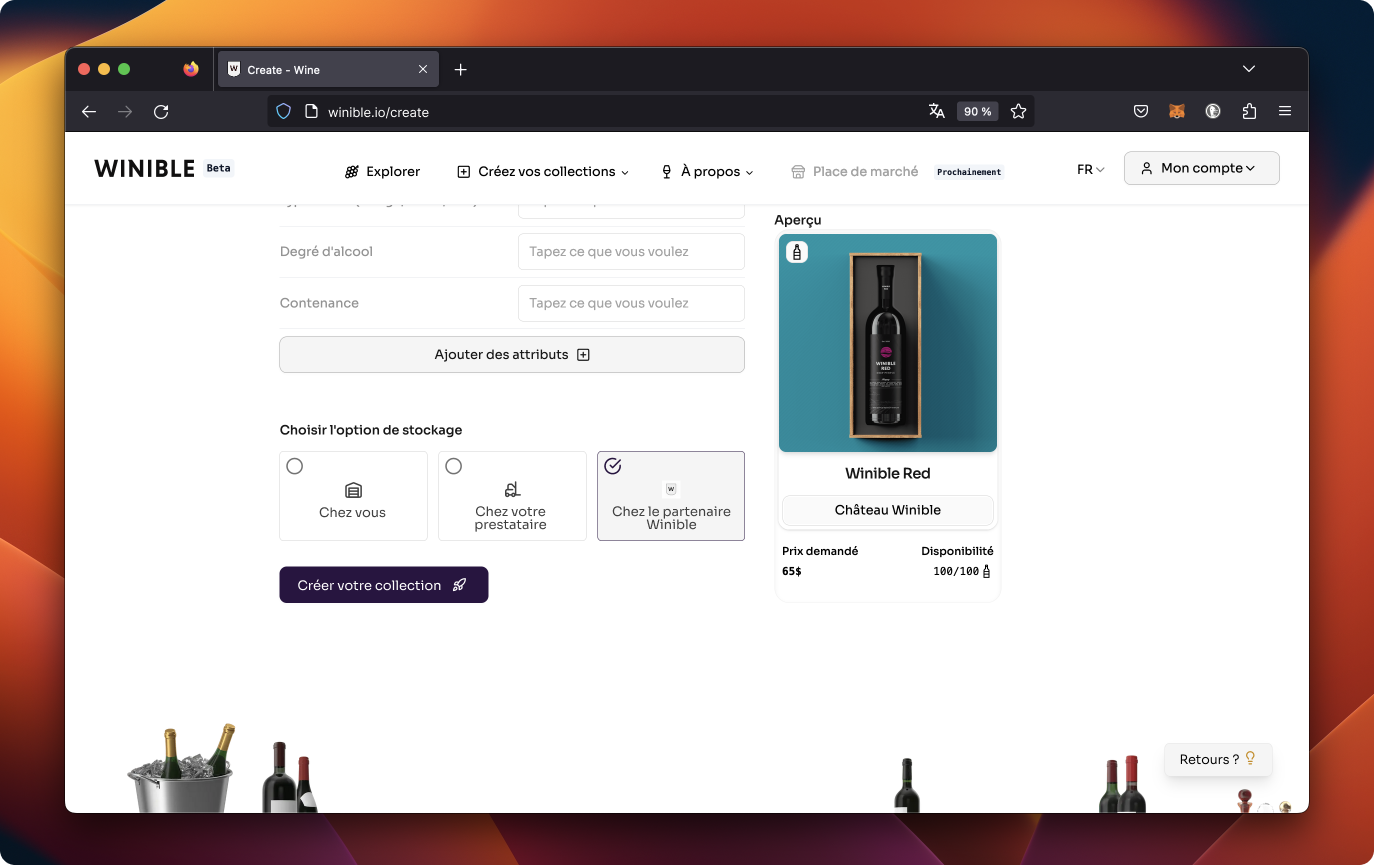Open the Pocket save icon

click(1141, 112)
